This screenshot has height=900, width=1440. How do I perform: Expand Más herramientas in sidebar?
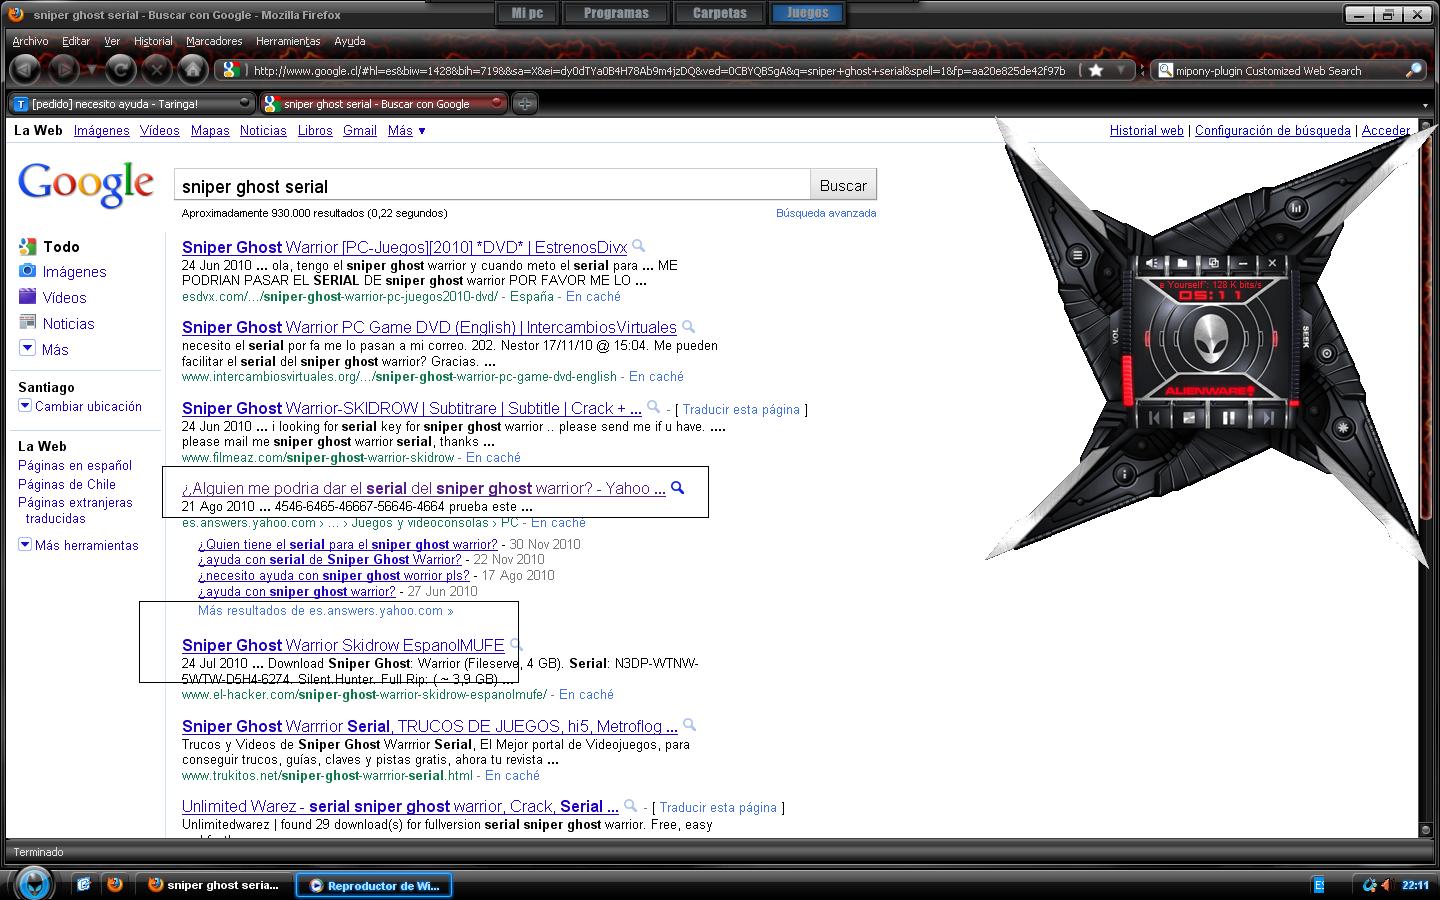tap(78, 545)
